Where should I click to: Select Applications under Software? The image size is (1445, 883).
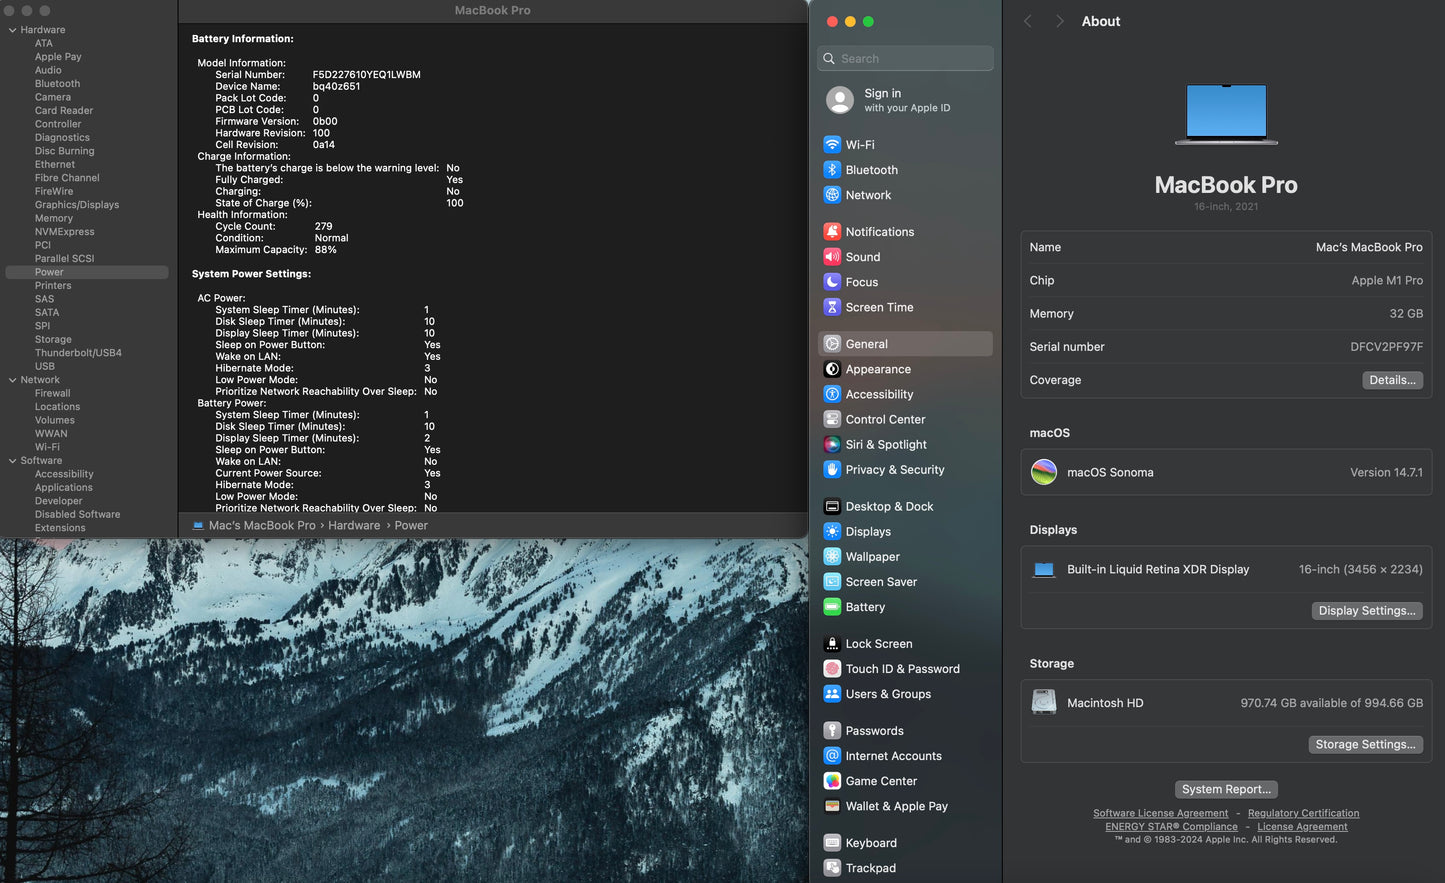64,488
